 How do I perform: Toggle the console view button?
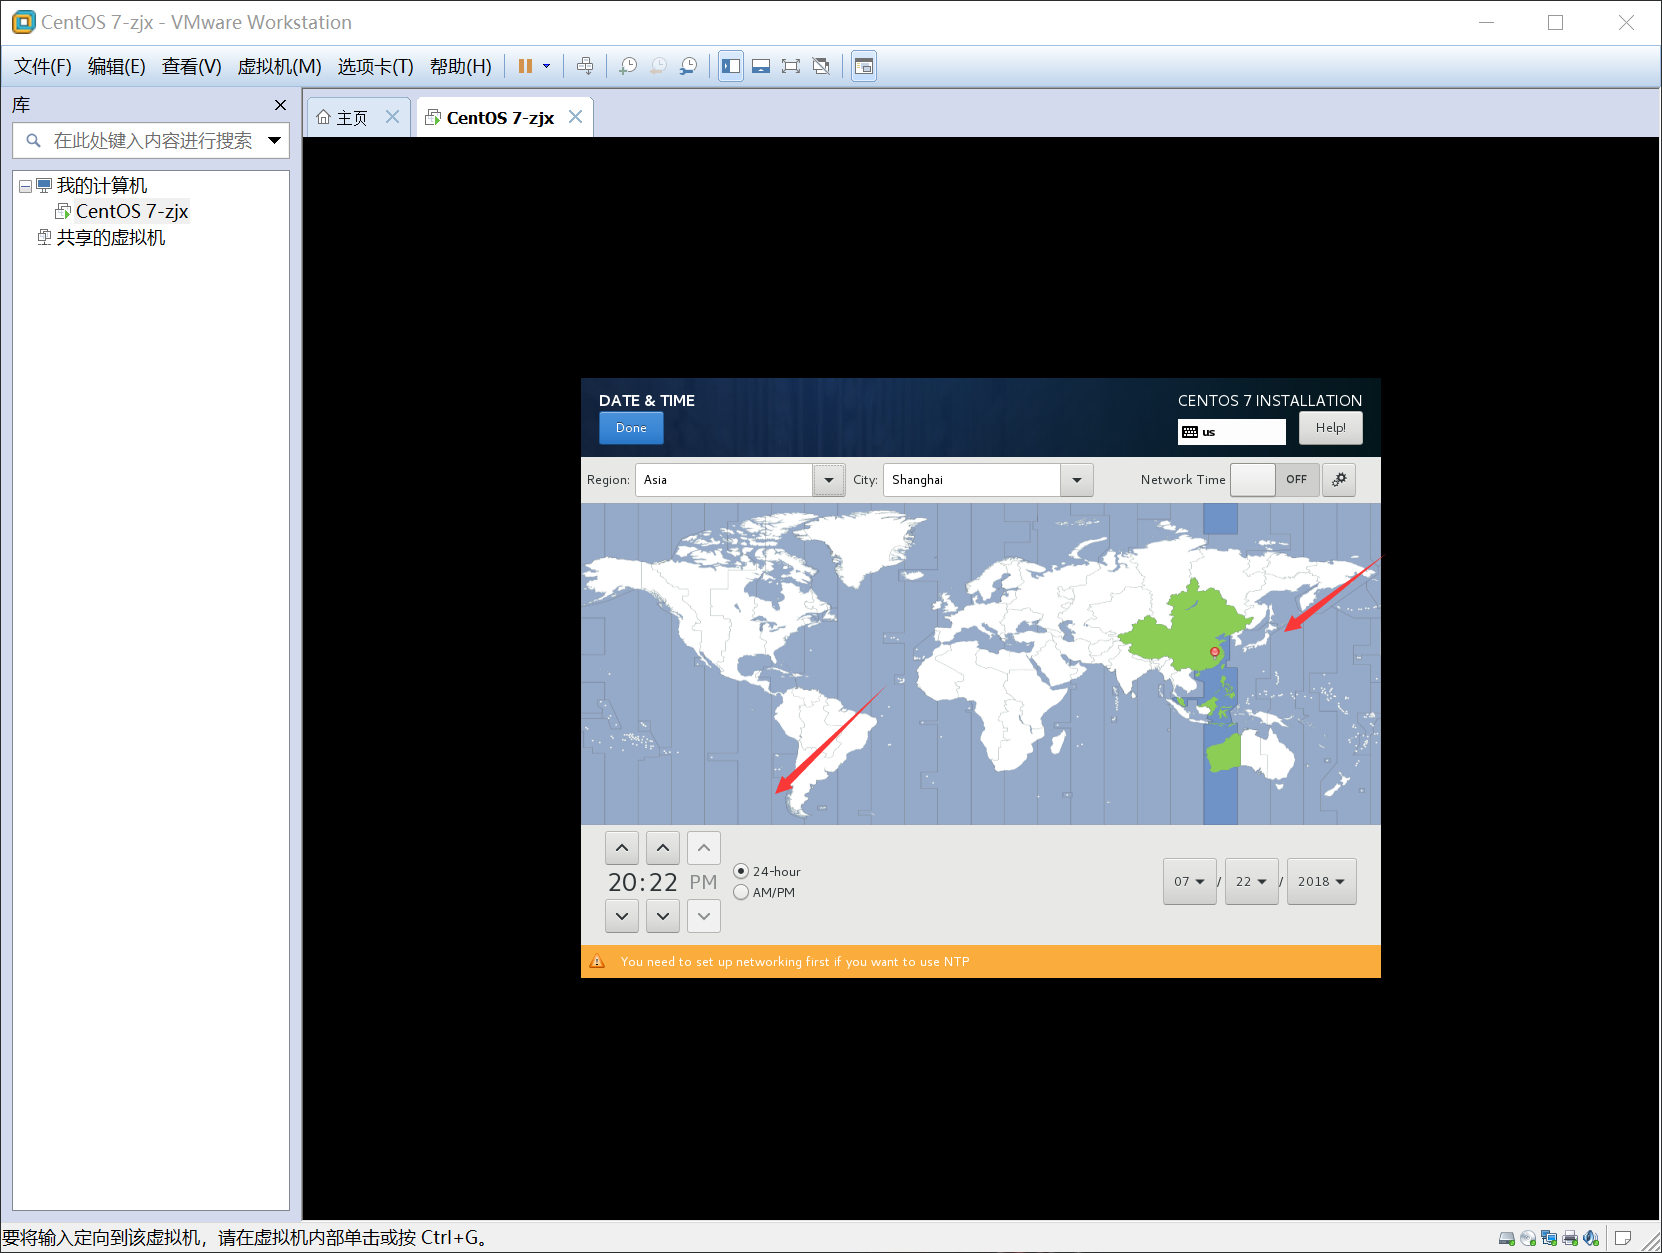tap(864, 67)
